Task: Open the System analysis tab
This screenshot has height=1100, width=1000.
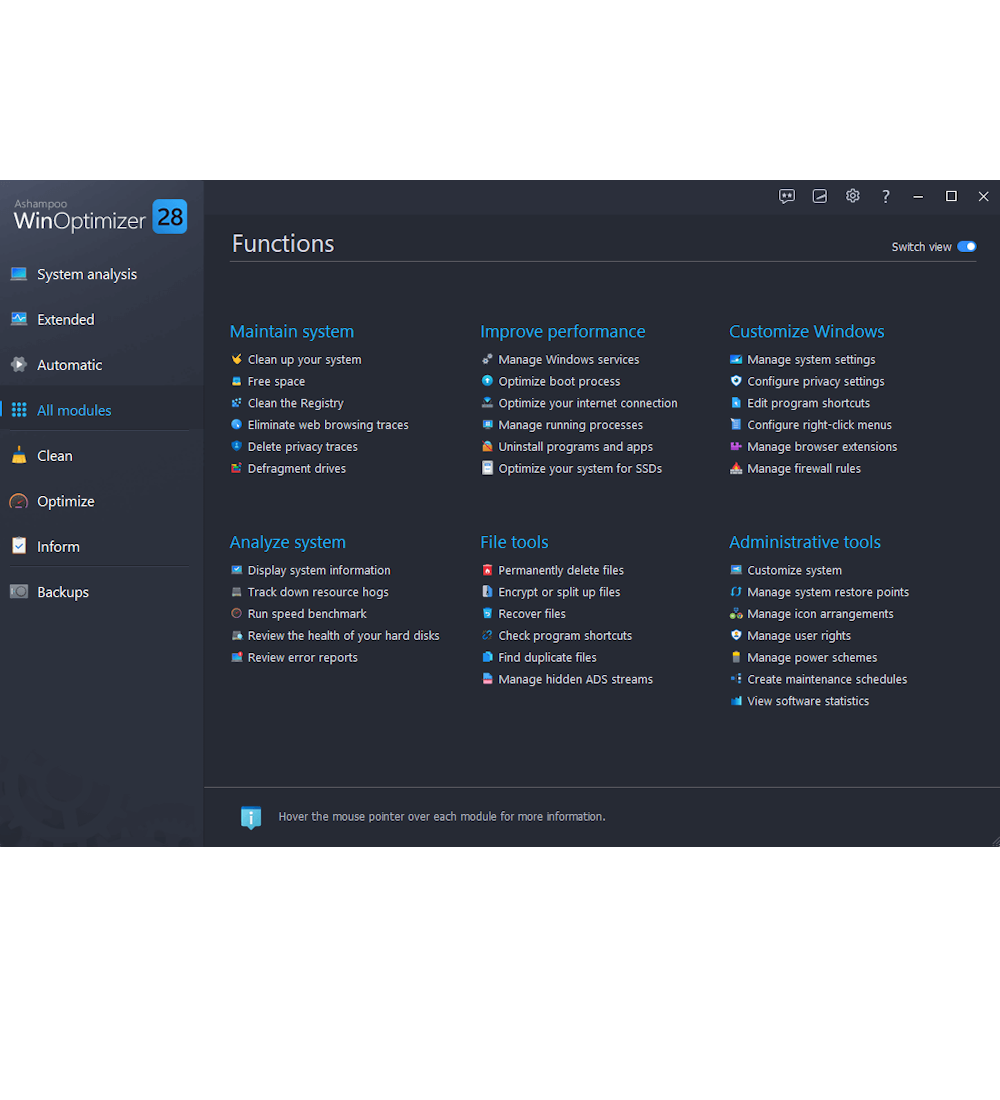Action: pos(86,274)
